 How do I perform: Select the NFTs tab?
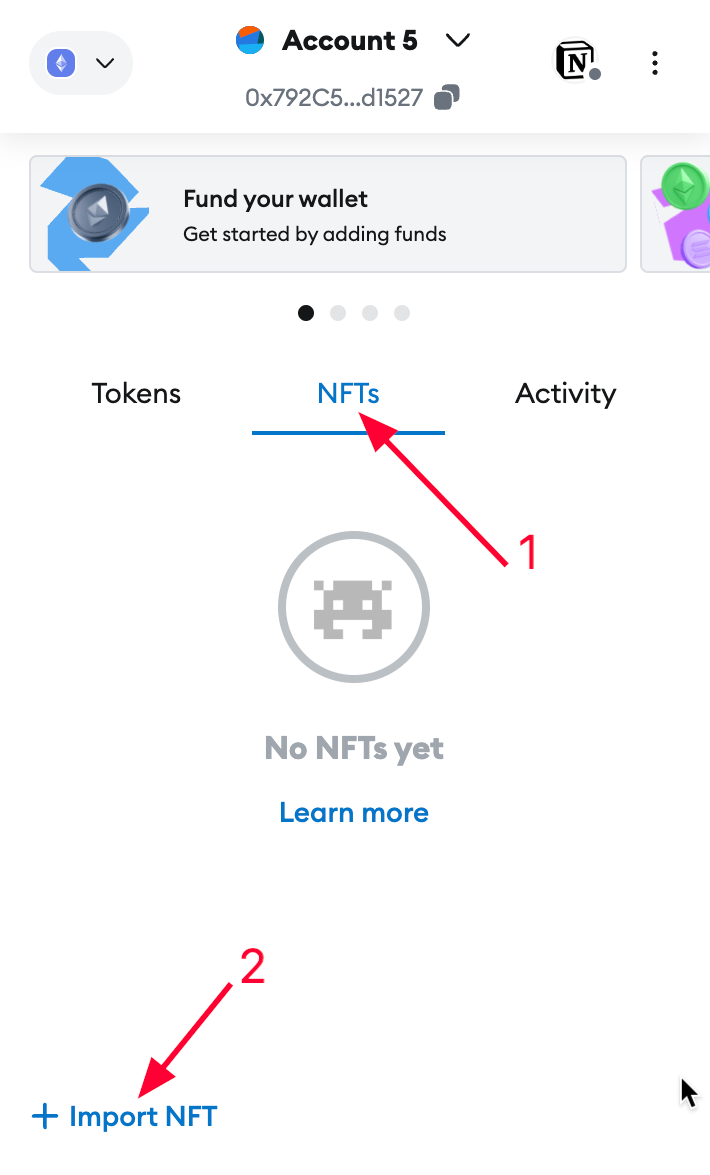pos(348,394)
